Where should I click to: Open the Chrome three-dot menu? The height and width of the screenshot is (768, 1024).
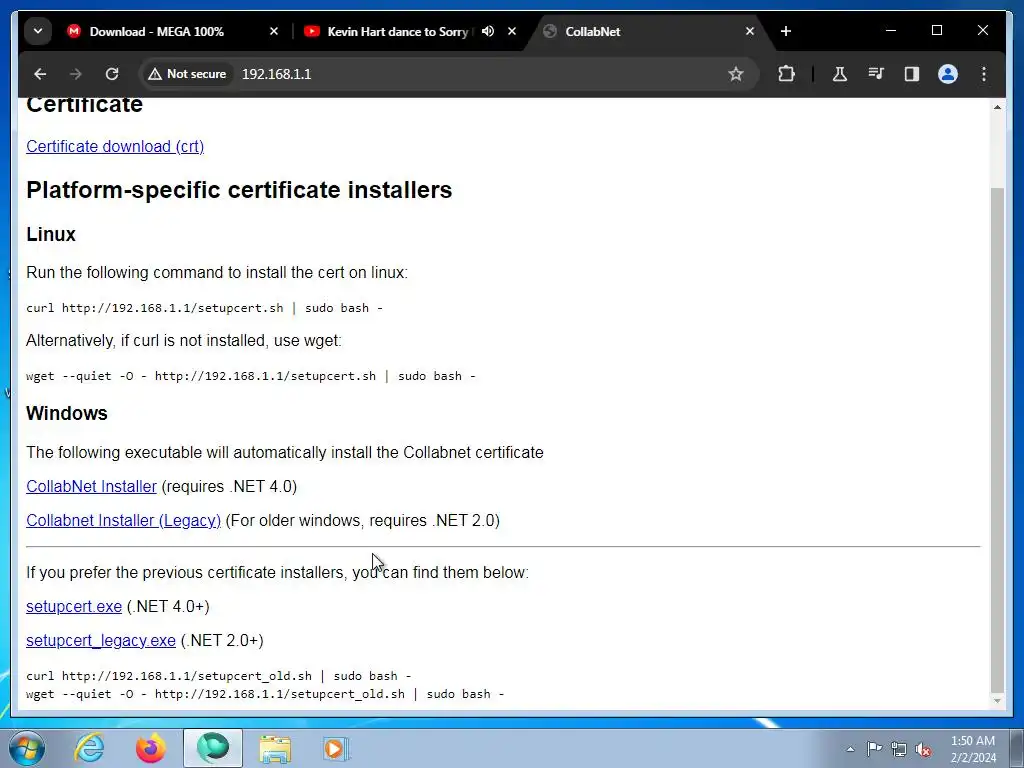coord(984,74)
